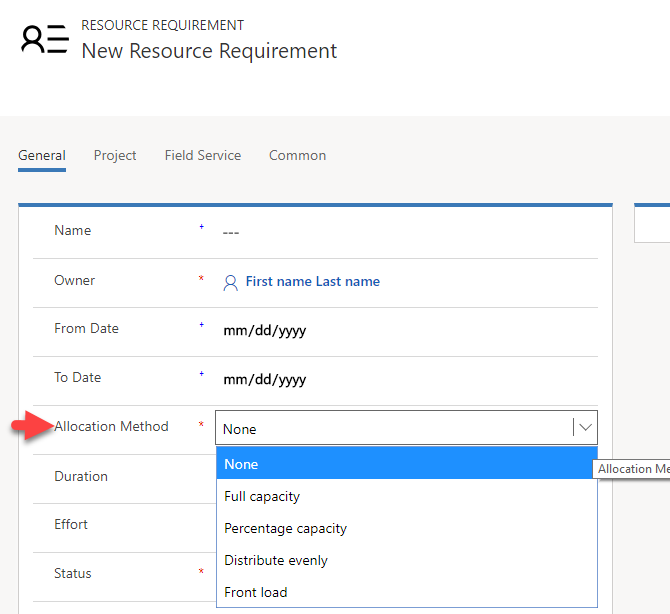The image size is (670, 614).
Task: Open the Project tab
Action: click(115, 155)
